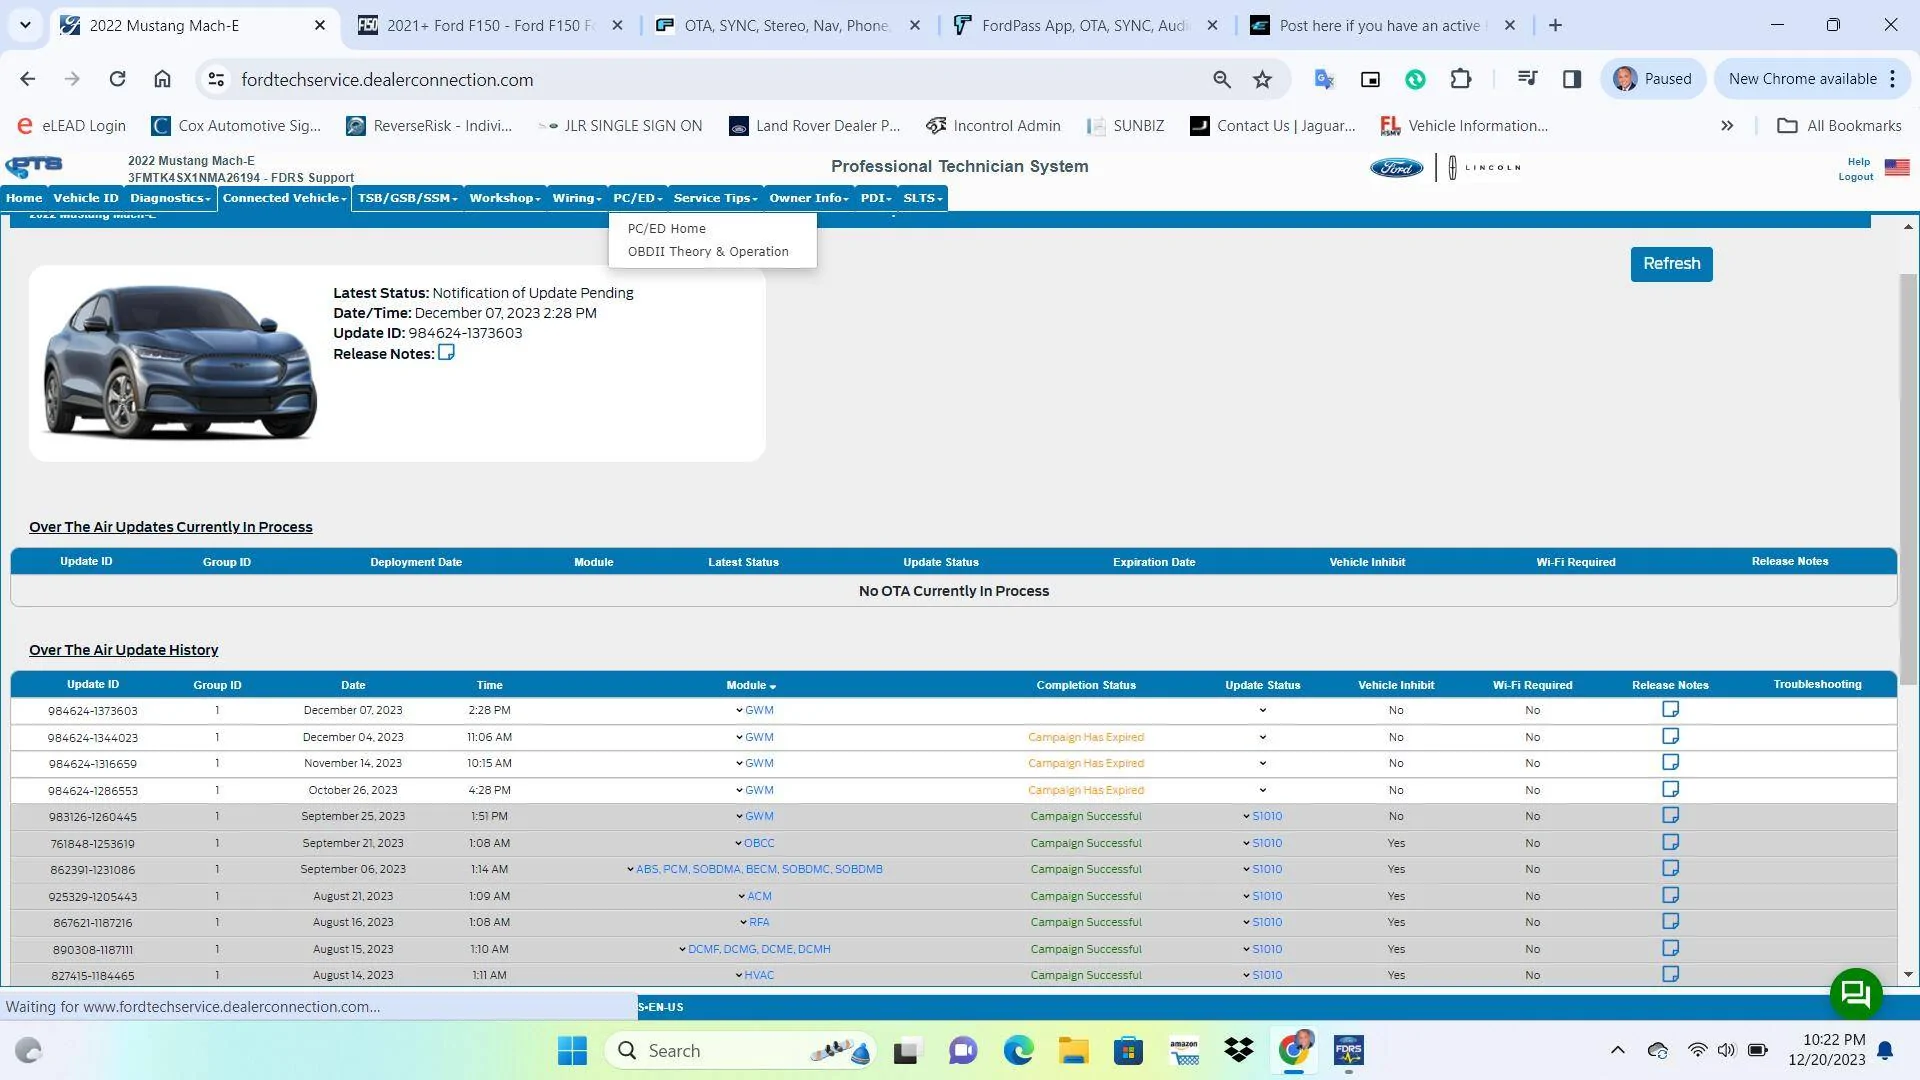1920x1080 pixels.
Task: Click the Logout link
Action: tap(1855, 177)
